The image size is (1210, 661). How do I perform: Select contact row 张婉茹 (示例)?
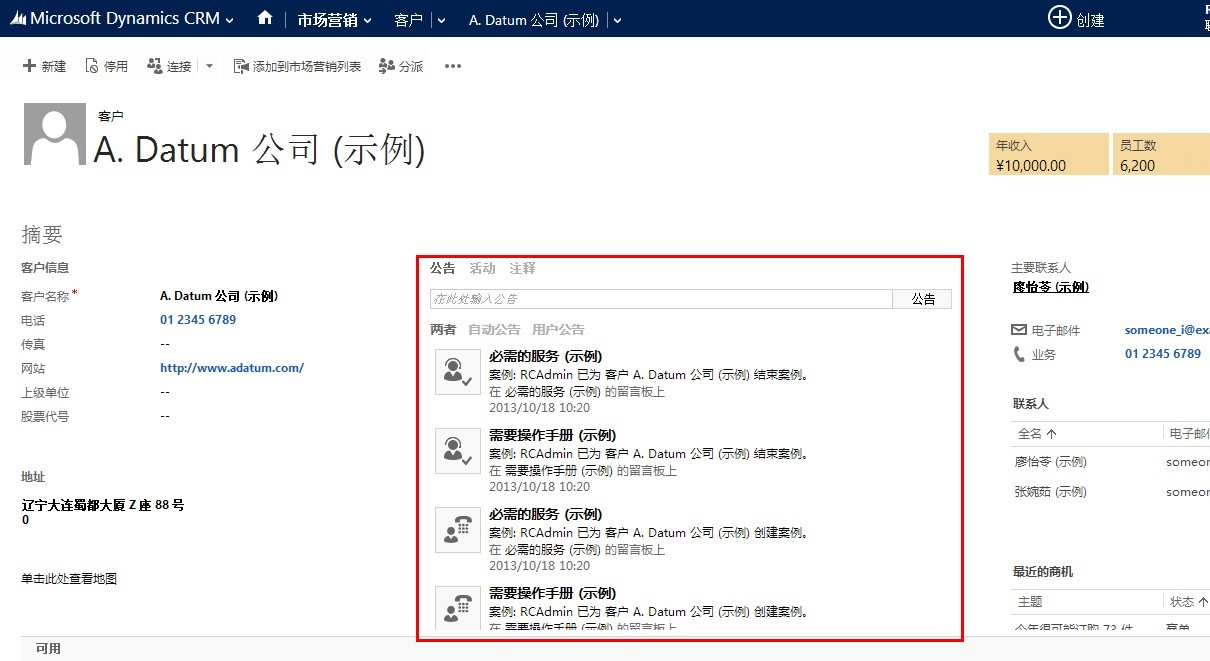(x=1050, y=492)
